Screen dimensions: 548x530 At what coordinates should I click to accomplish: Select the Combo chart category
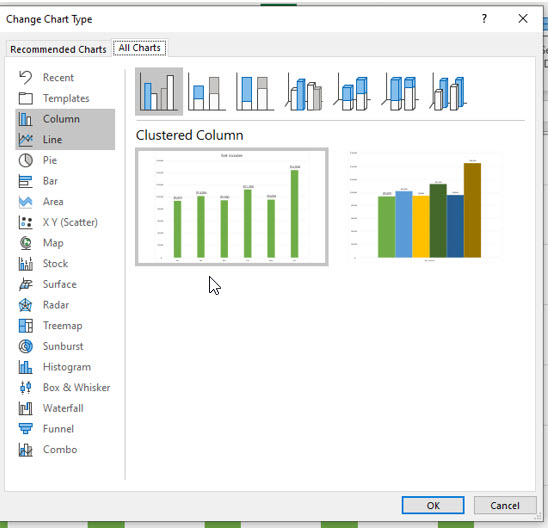[x=65, y=449]
